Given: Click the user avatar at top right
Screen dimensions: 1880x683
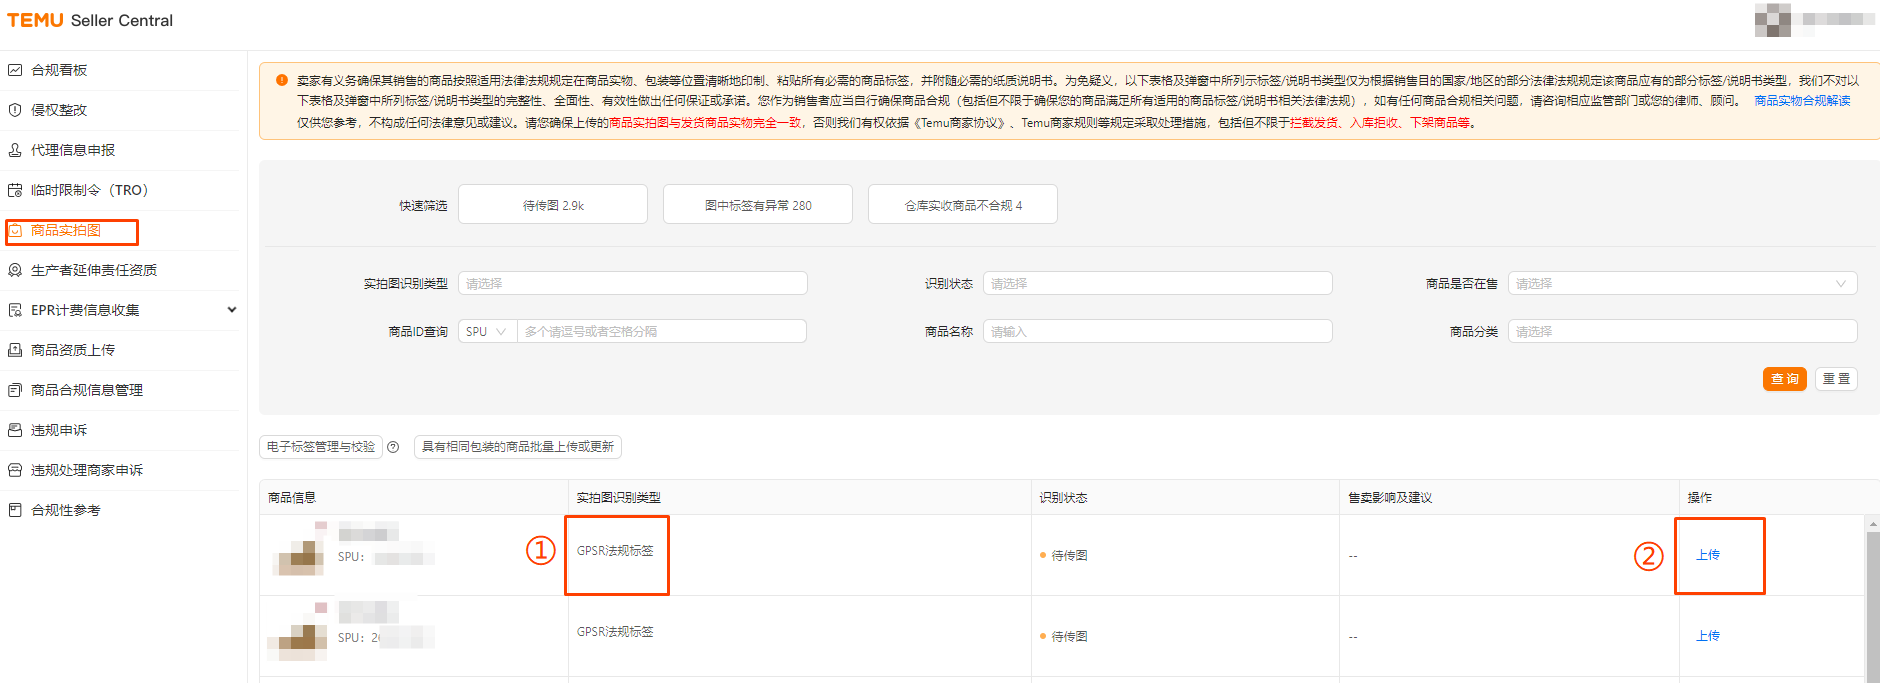Looking at the screenshot, I should 1773,20.
